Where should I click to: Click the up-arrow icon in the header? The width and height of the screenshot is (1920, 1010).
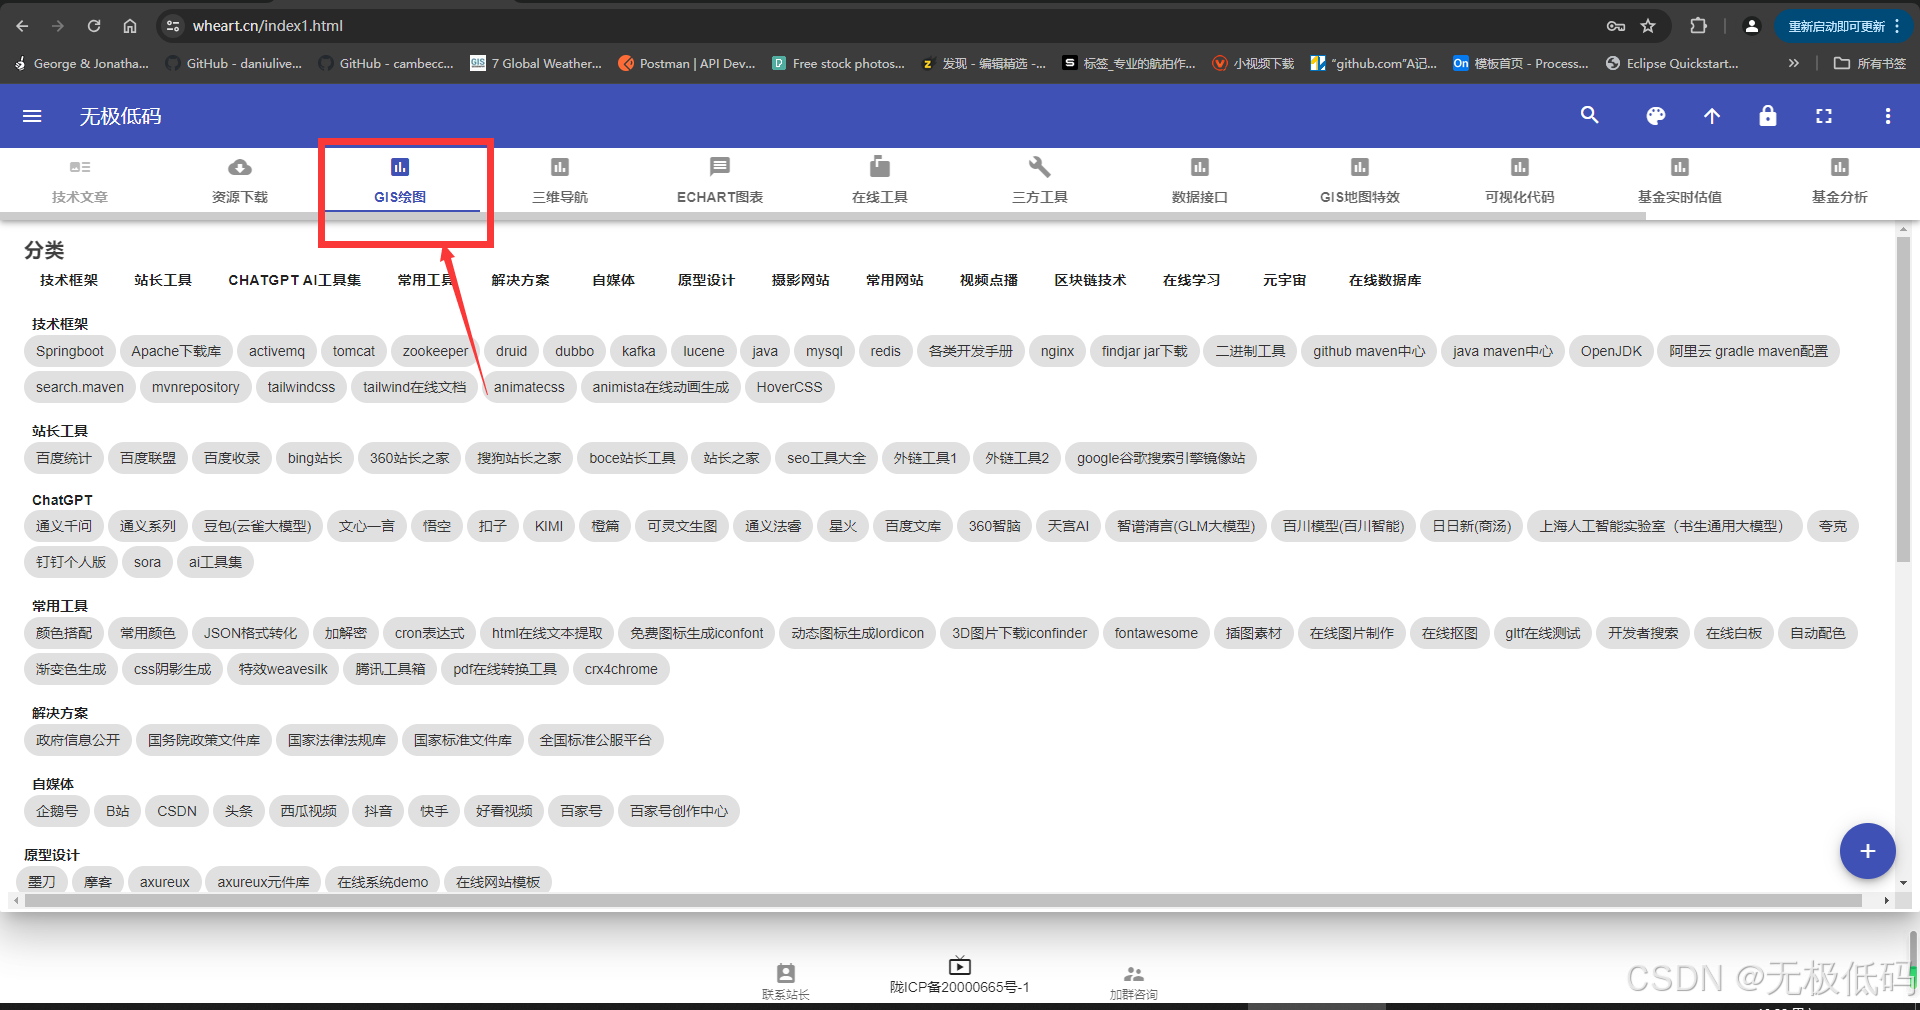click(x=1712, y=116)
